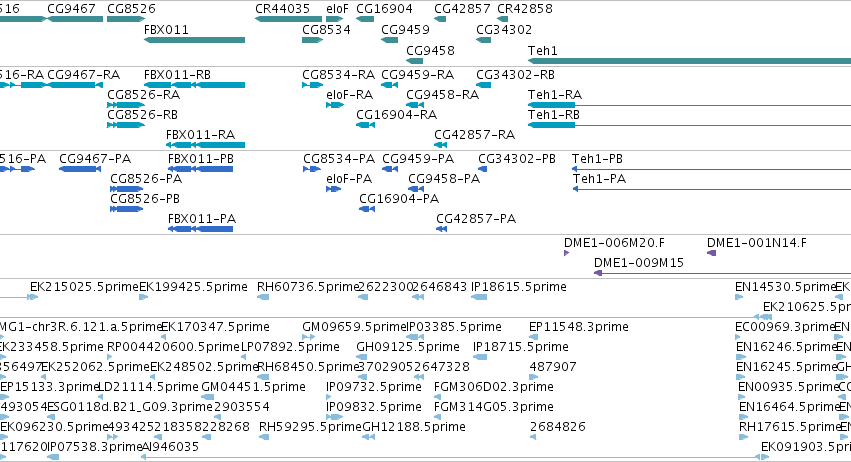This screenshot has width=851, height=462.
Task: Click the CG16904 gene label
Action: tap(384, 9)
